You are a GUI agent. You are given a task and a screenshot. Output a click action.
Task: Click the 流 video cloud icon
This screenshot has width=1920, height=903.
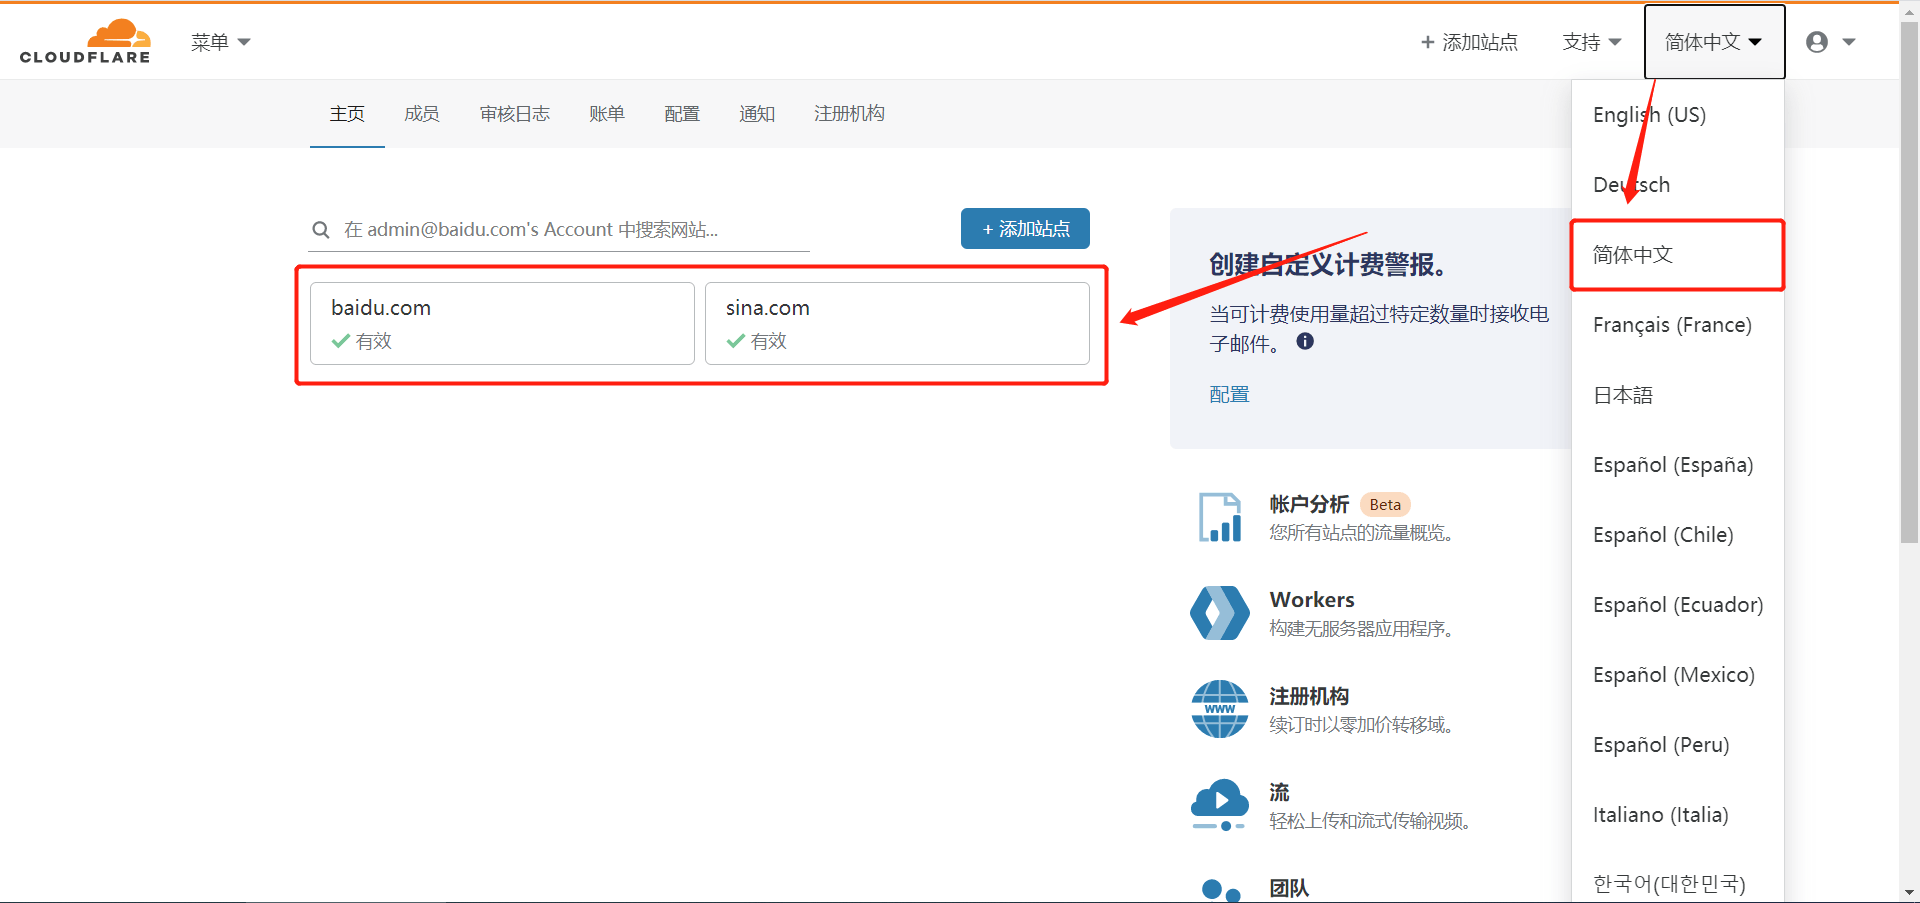coord(1220,805)
